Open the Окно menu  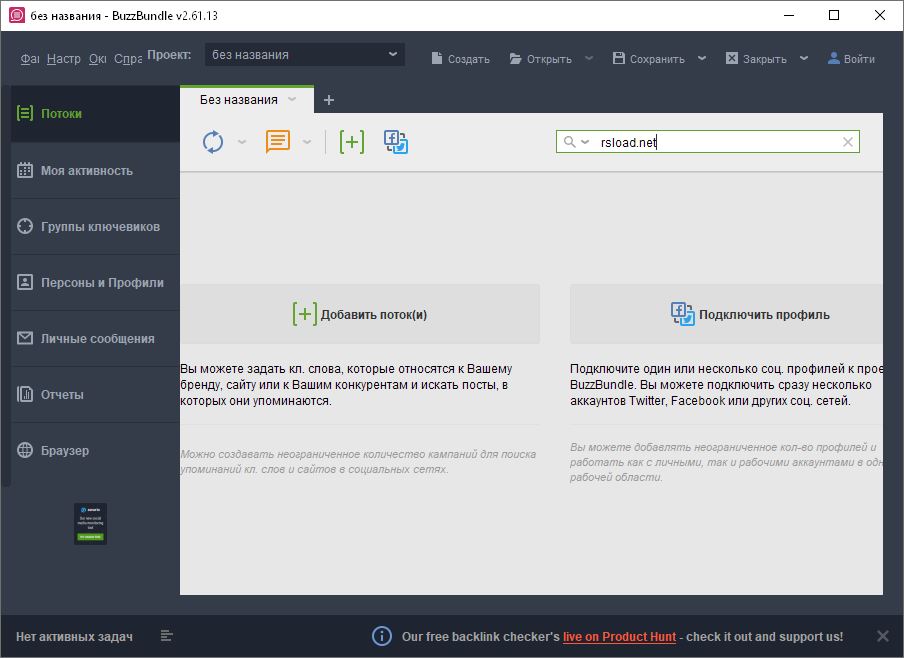[97, 59]
